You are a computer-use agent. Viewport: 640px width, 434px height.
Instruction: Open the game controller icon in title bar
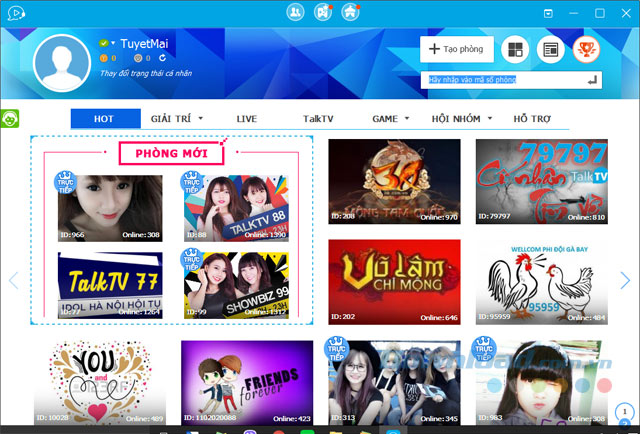323,12
